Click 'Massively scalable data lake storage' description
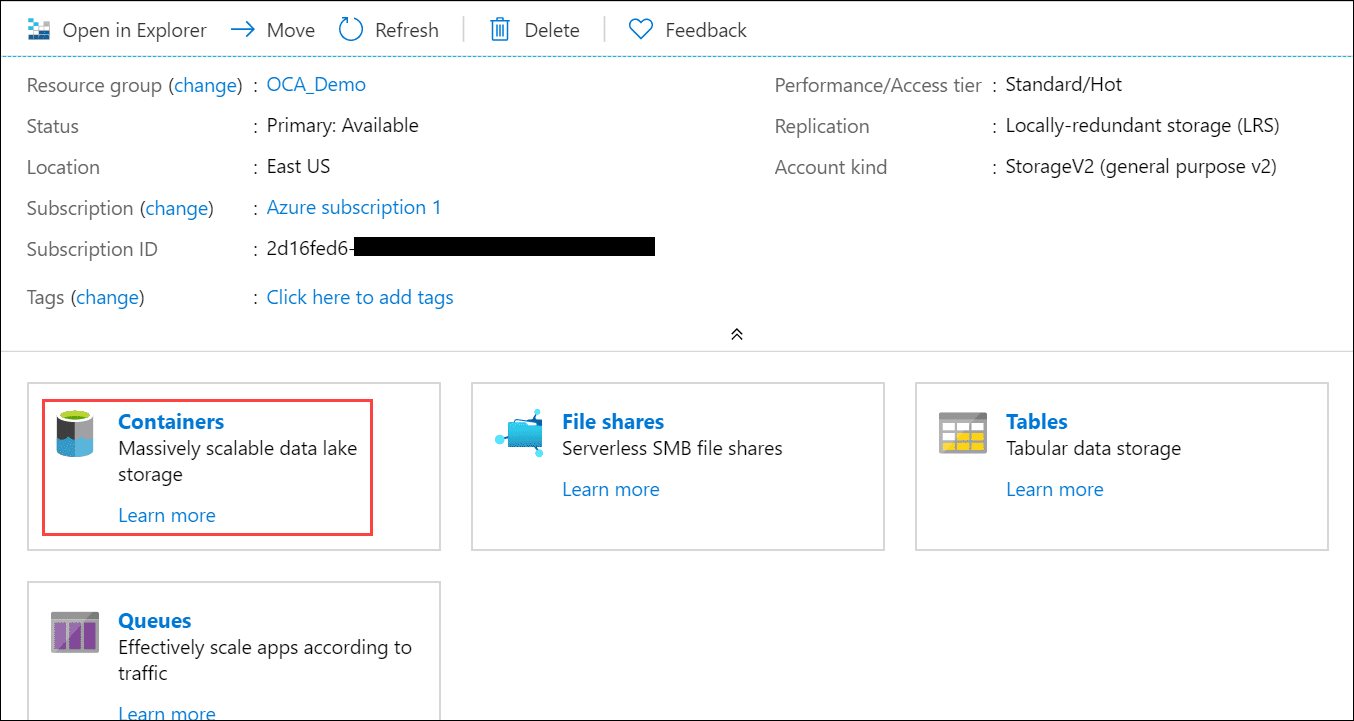 click(238, 461)
